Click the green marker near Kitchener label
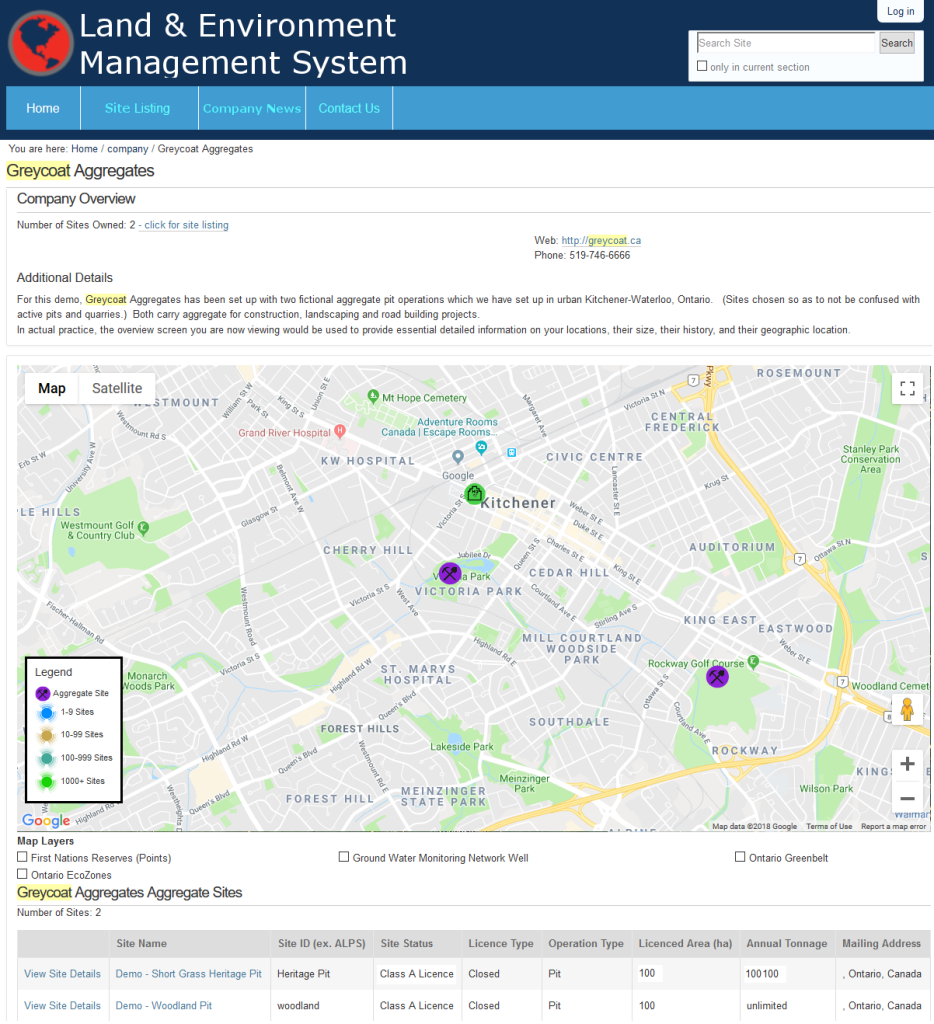 coord(475,494)
